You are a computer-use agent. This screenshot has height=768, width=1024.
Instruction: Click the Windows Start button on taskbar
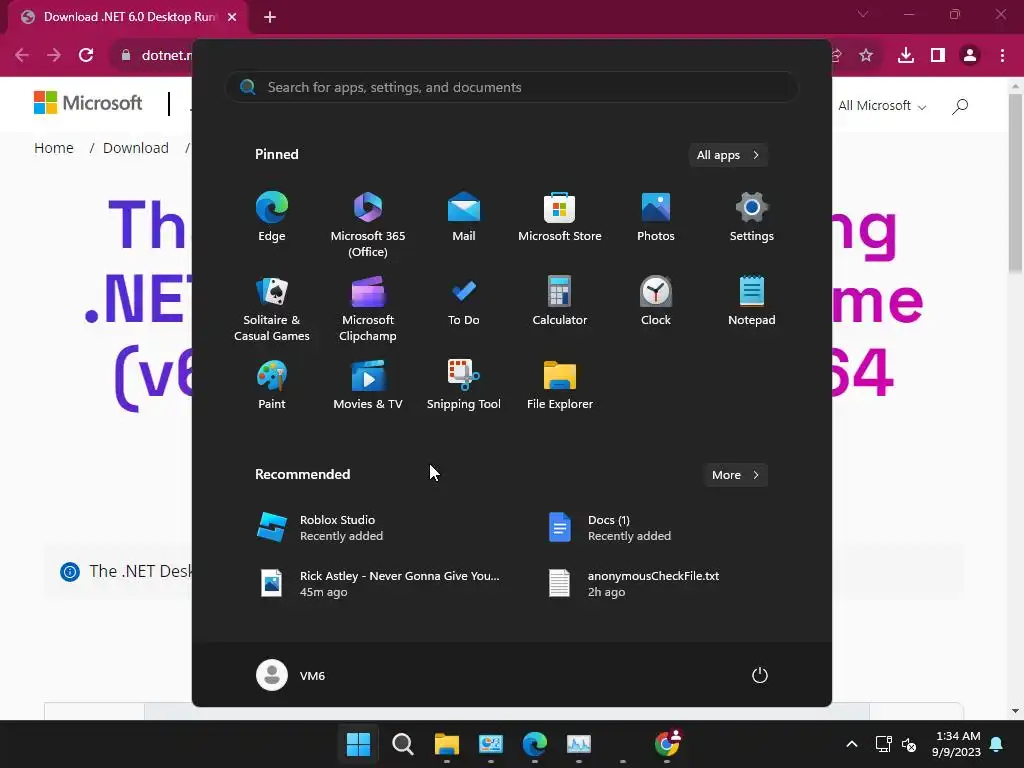click(x=358, y=744)
